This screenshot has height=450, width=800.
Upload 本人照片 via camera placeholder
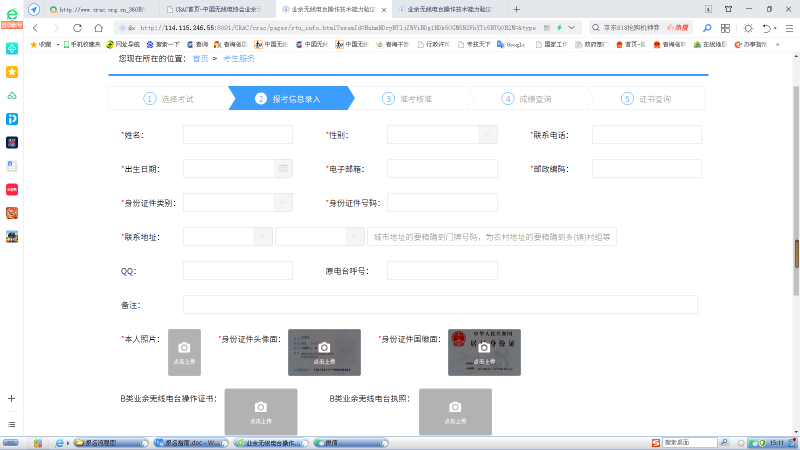tap(184, 351)
